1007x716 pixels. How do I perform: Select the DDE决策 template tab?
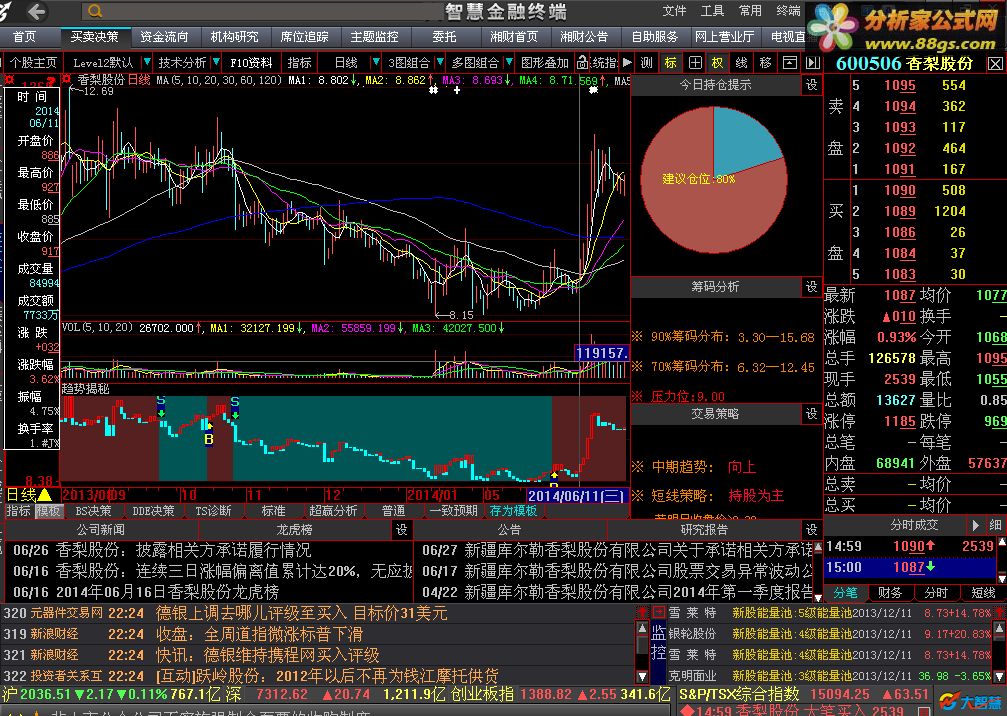153,511
